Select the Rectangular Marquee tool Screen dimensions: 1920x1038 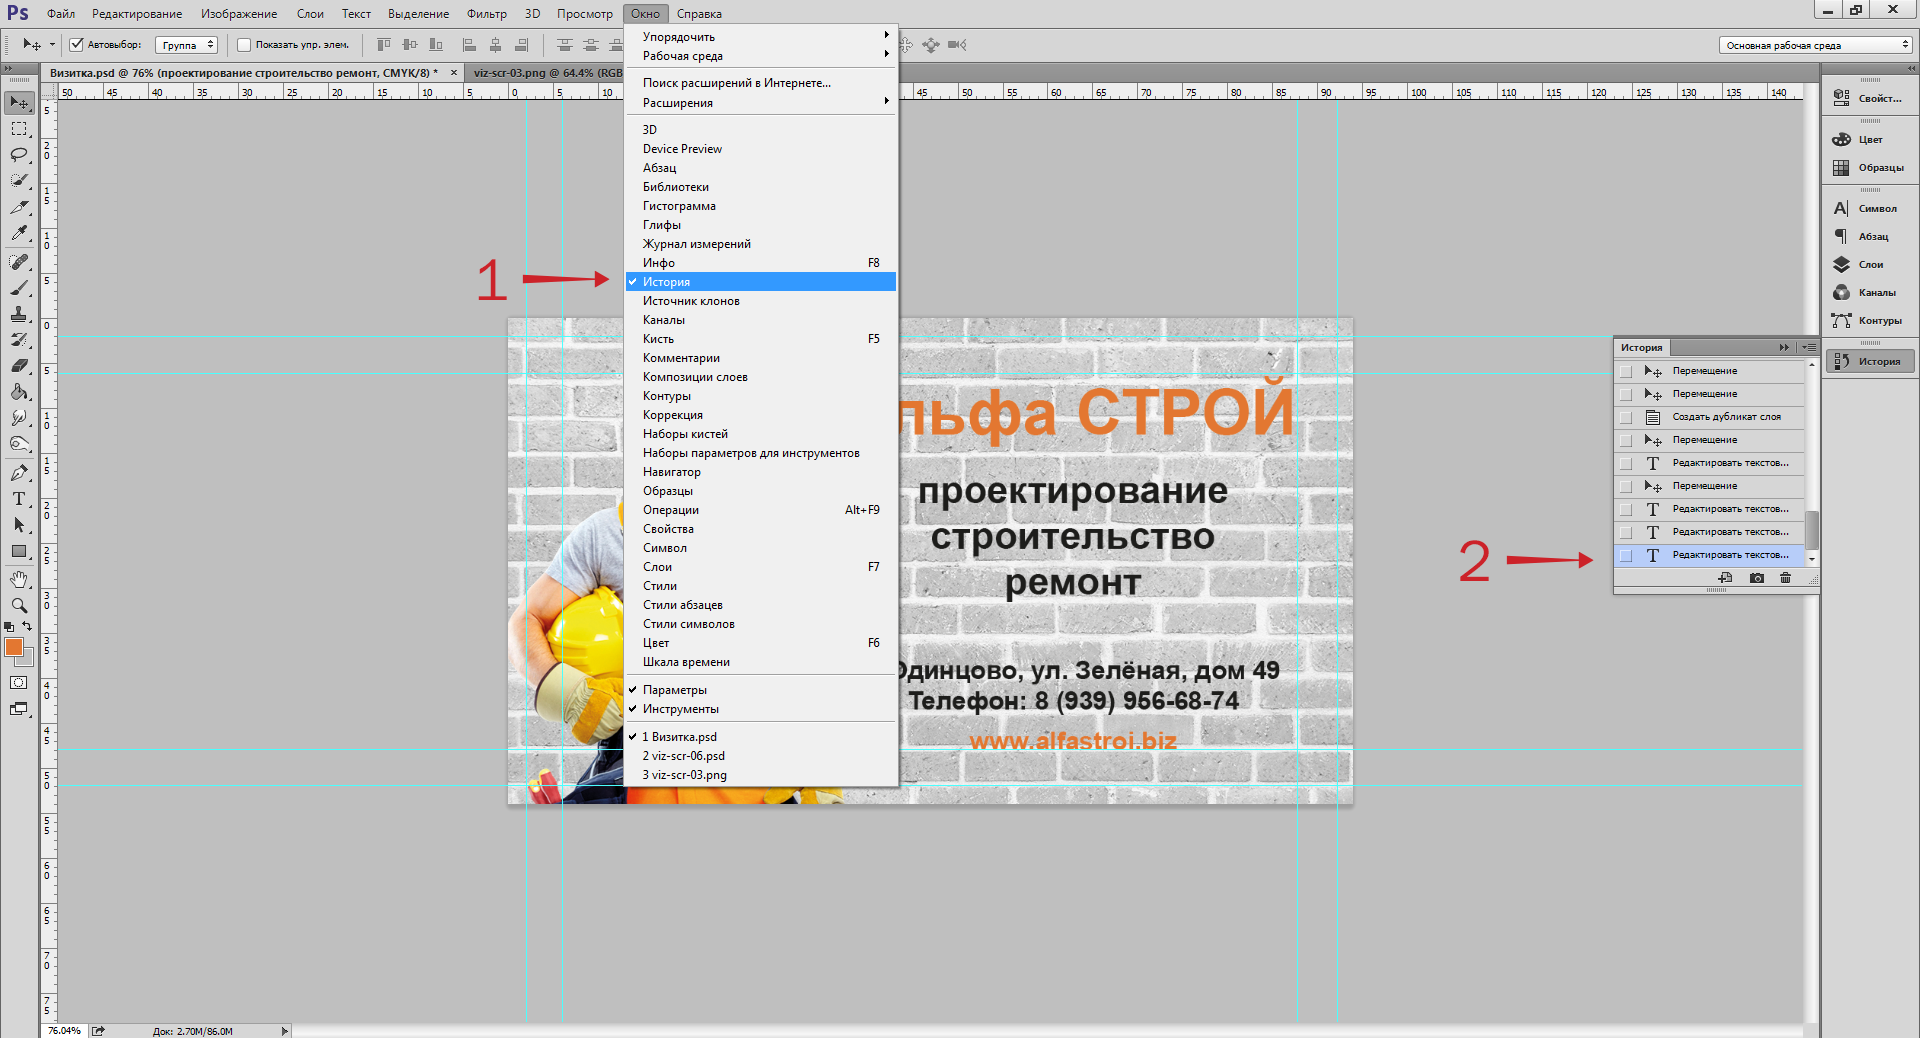19,129
